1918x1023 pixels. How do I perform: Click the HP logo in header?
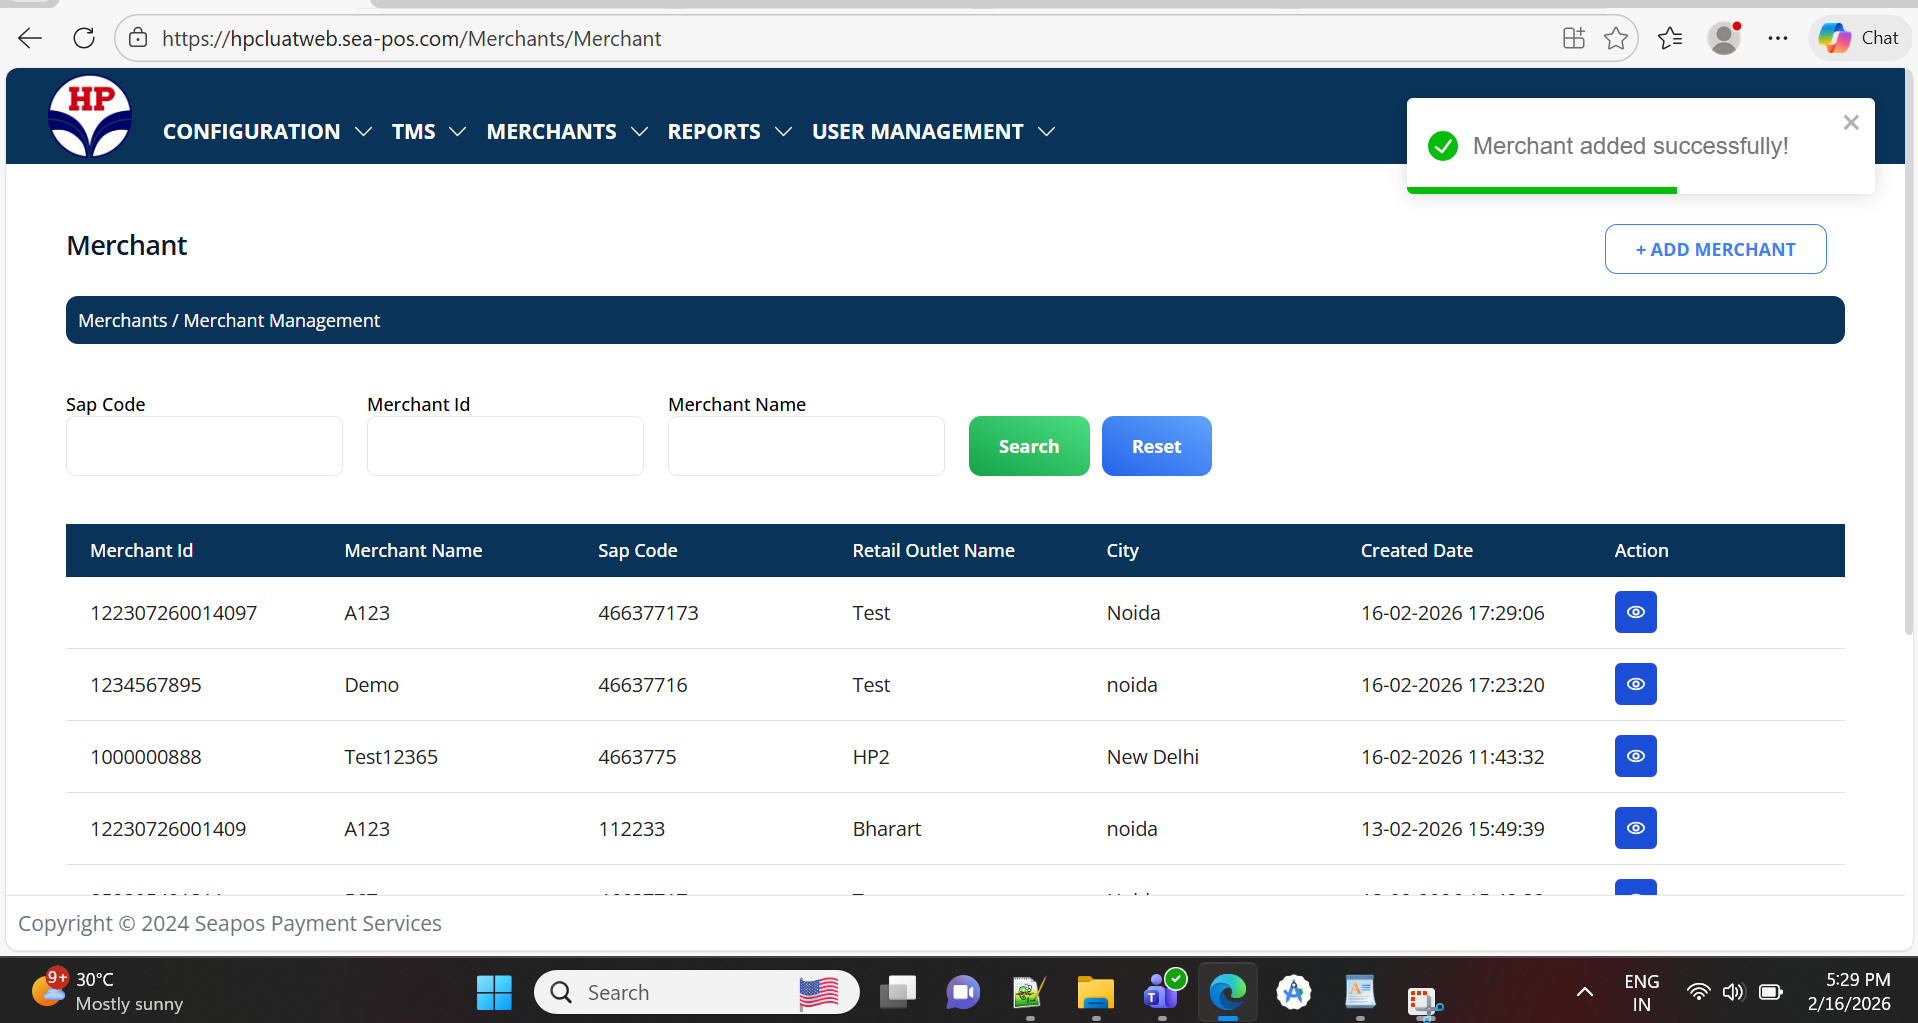point(90,116)
